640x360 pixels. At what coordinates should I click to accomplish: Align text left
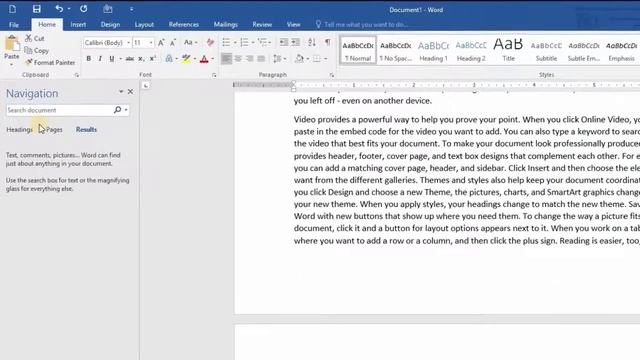click(x=226, y=59)
